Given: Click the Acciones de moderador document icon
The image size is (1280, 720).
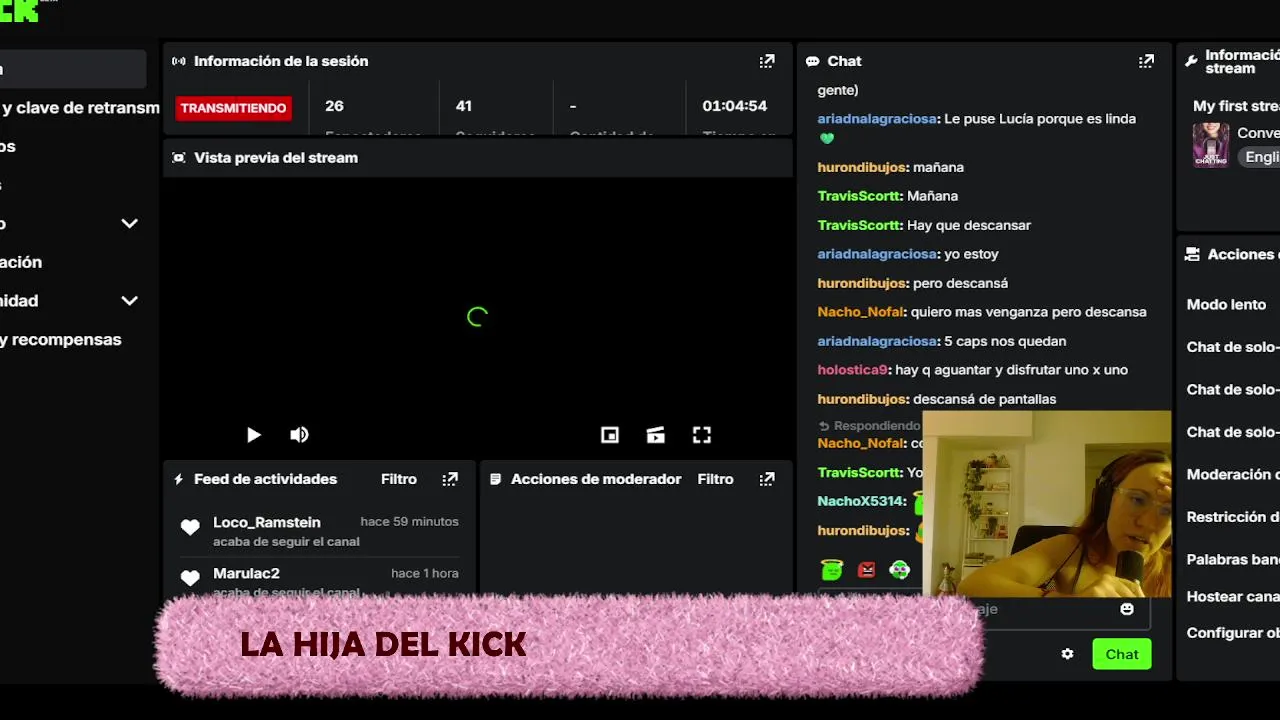Looking at the screenshot, I should 495,479.
